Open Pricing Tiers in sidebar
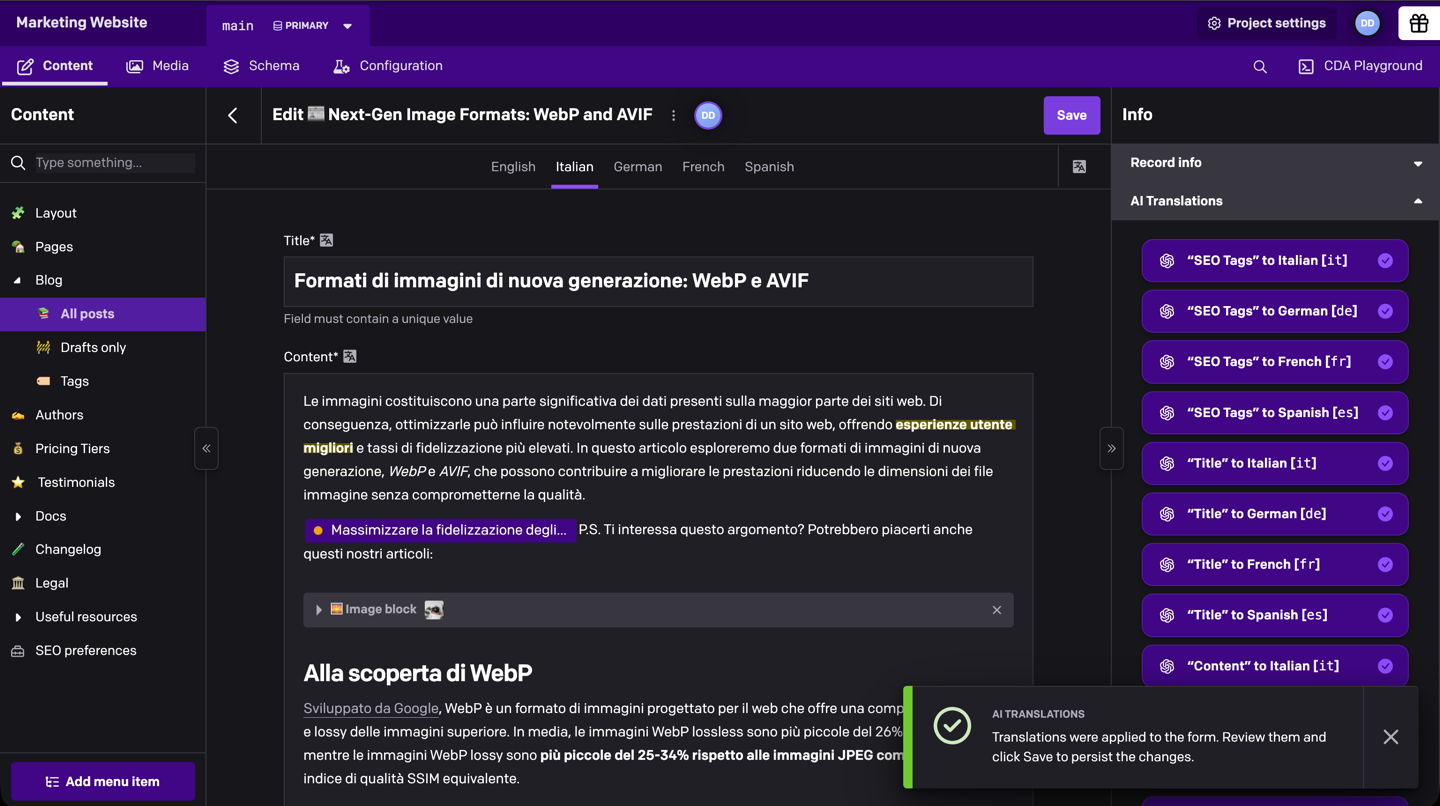Screen dimensions: 1440x806 tap(72, 449)
